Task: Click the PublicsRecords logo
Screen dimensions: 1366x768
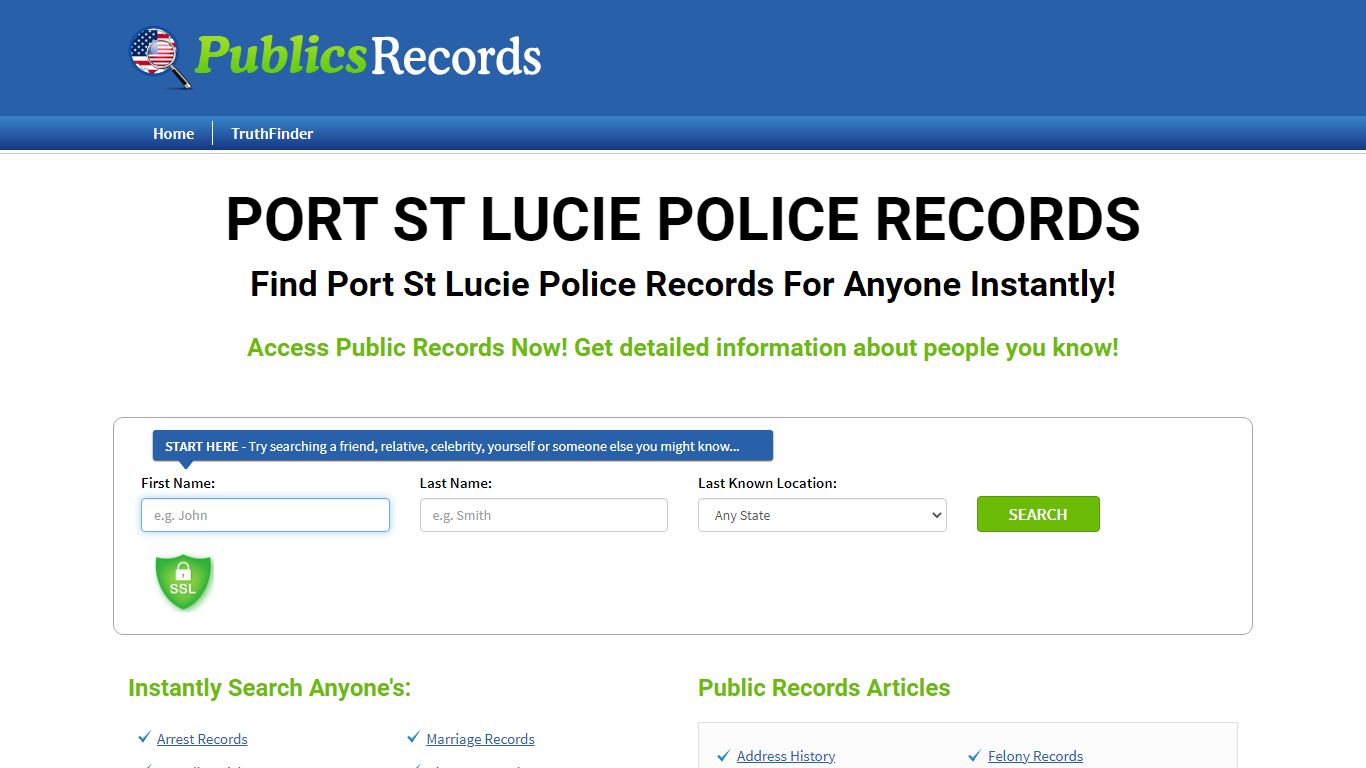Action: [x=335, y=57]
